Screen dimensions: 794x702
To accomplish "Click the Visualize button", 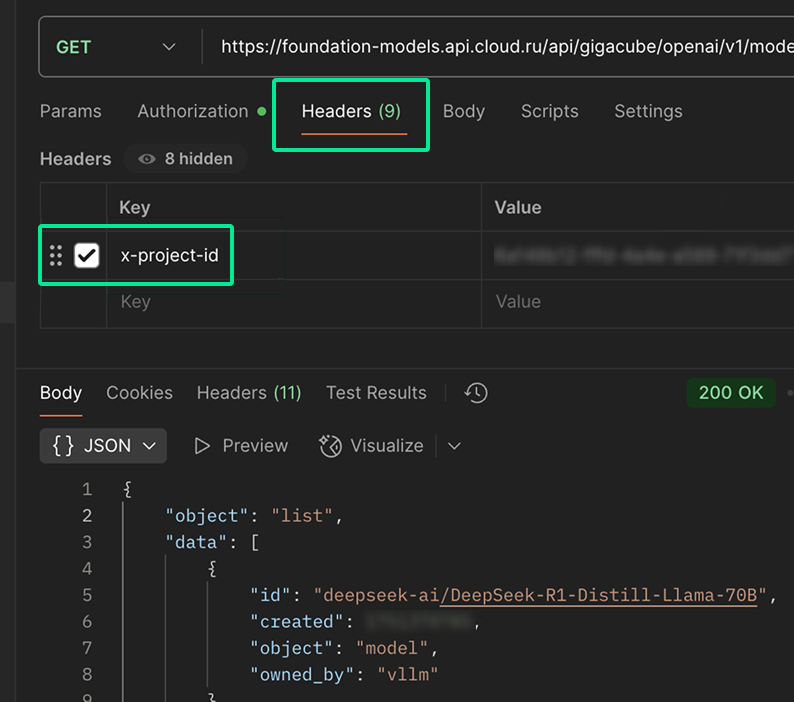I will tap(371, 446).
